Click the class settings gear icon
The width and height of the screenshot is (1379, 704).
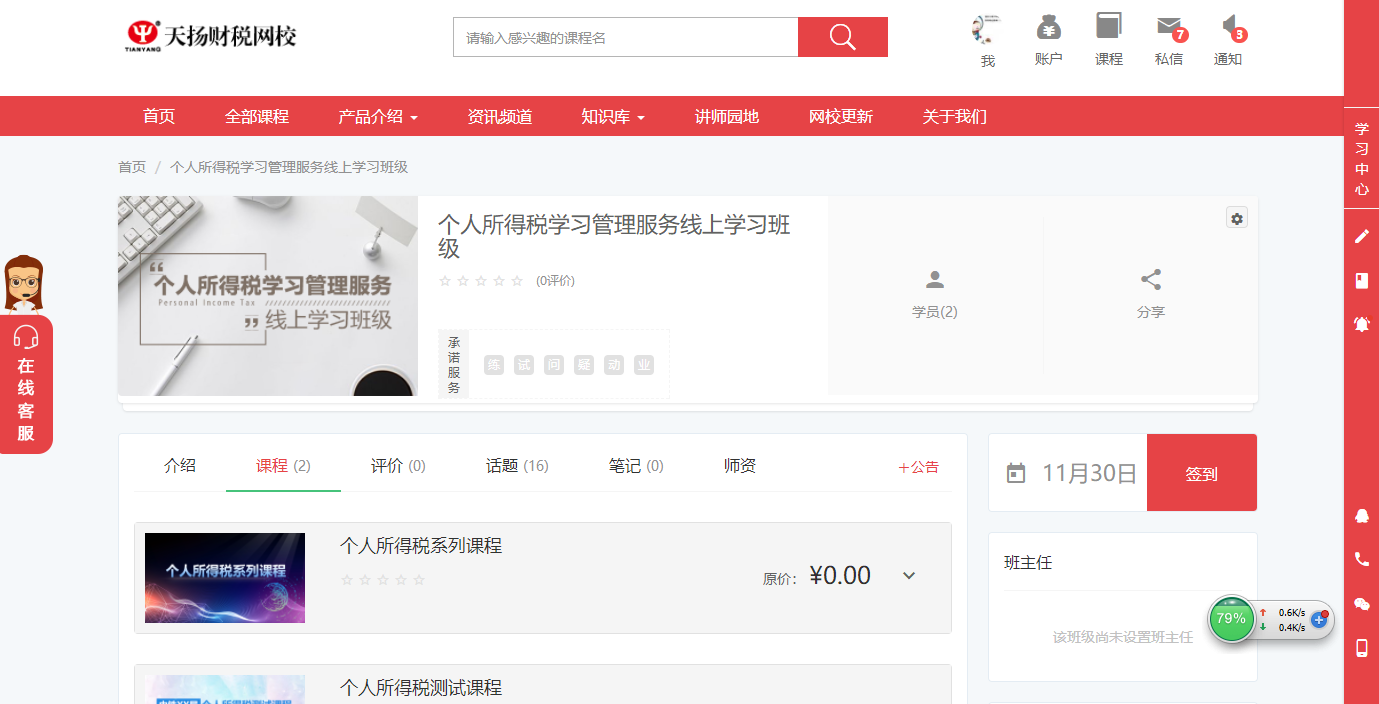[x=1237, y=218]
